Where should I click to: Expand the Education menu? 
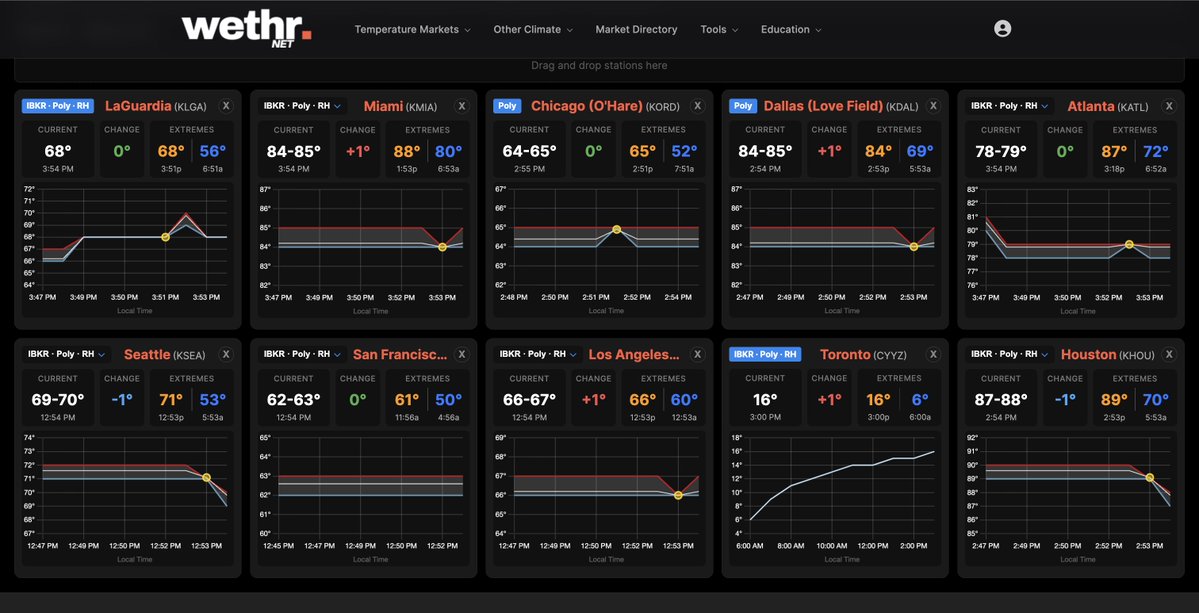pos(791,29)
